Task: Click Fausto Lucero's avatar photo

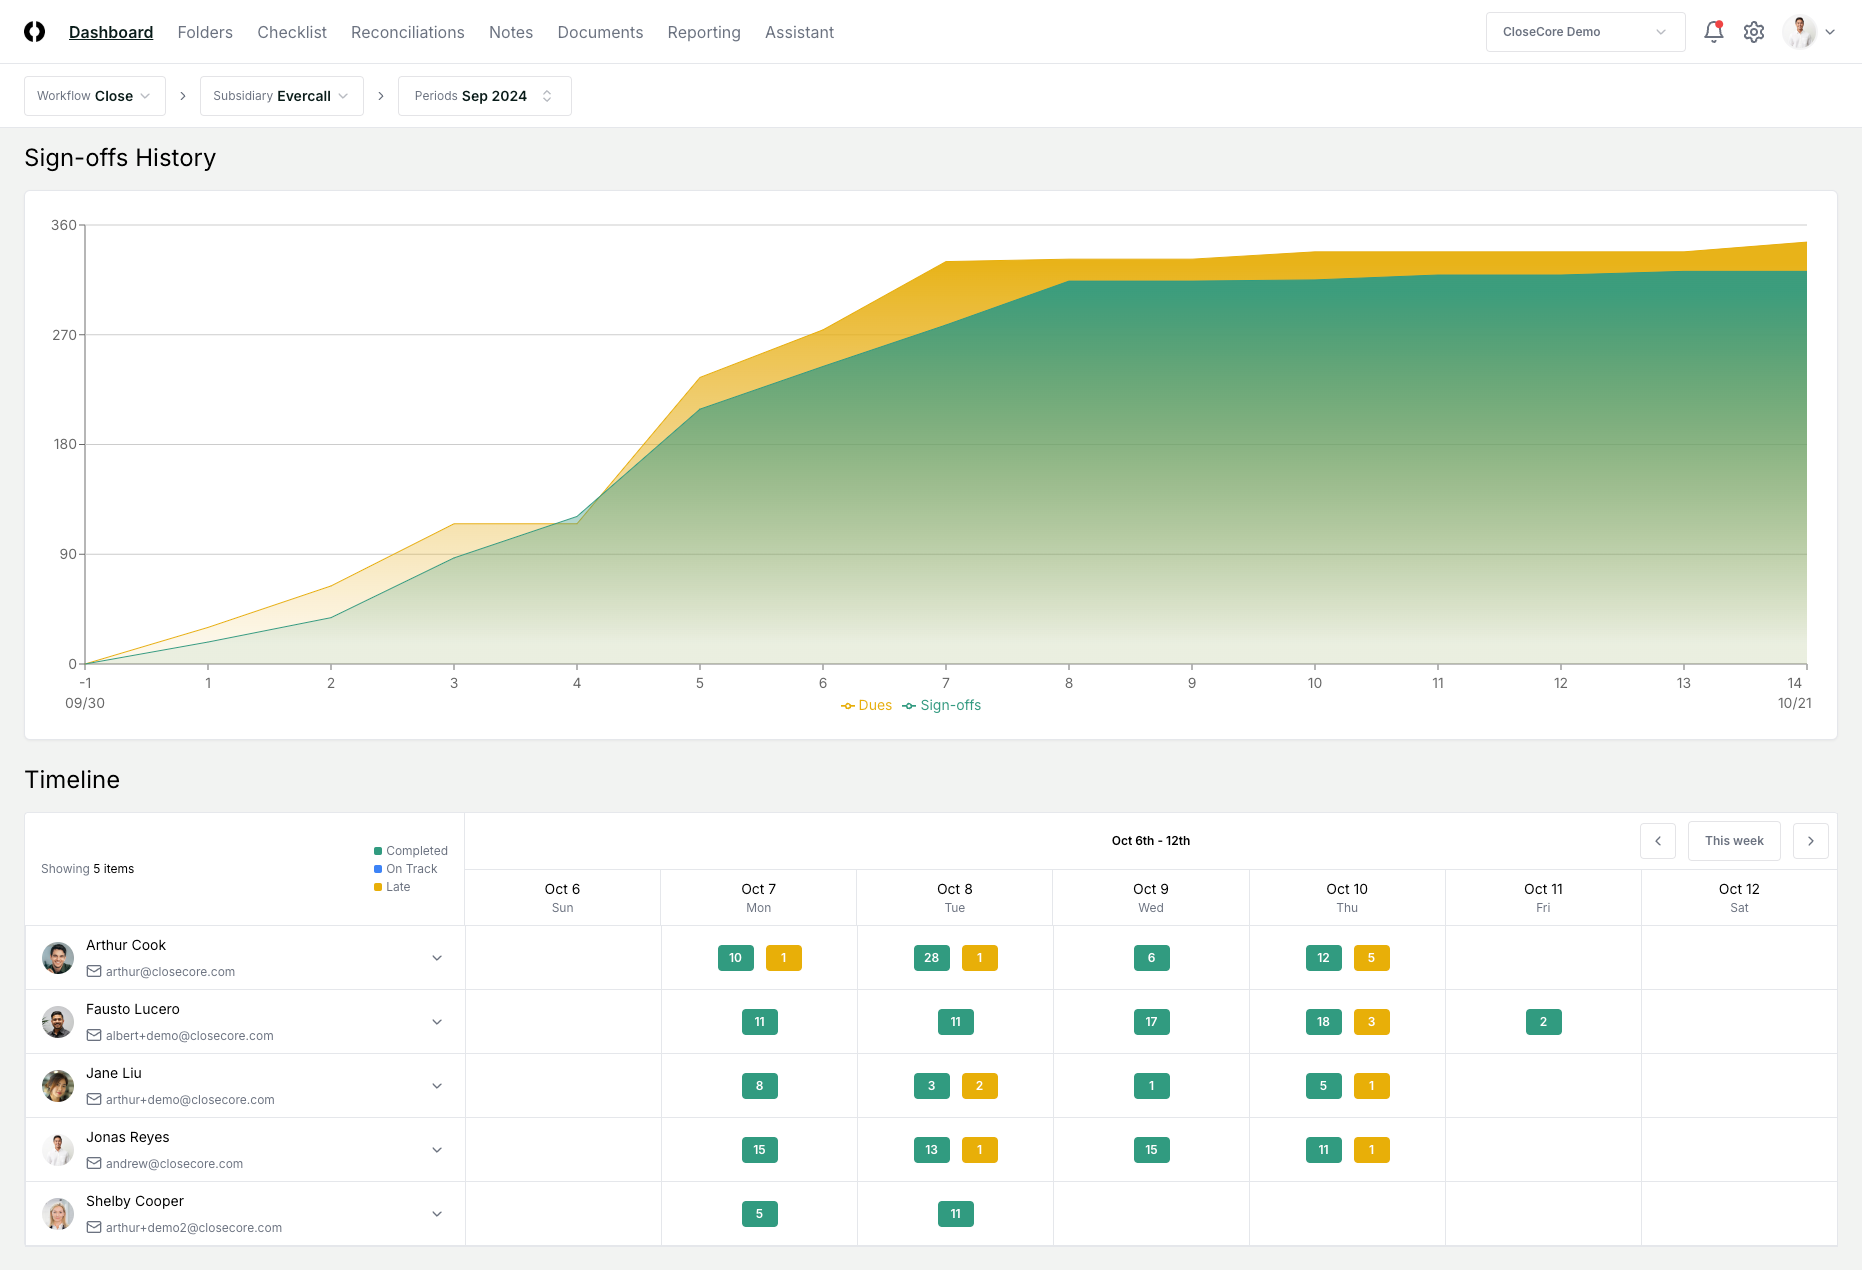Action: [x=58, y=1022]
